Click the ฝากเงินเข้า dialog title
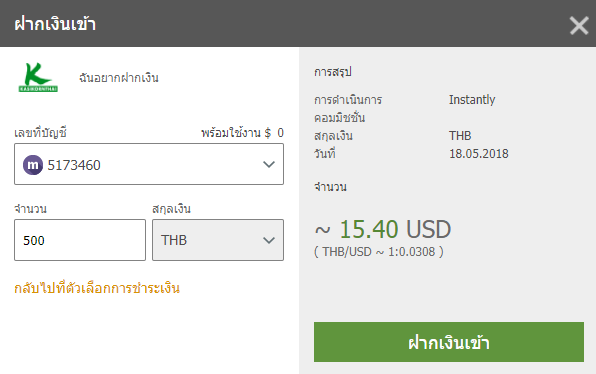Viewport: 596px width, 374px height. click(x=55, y=24)
